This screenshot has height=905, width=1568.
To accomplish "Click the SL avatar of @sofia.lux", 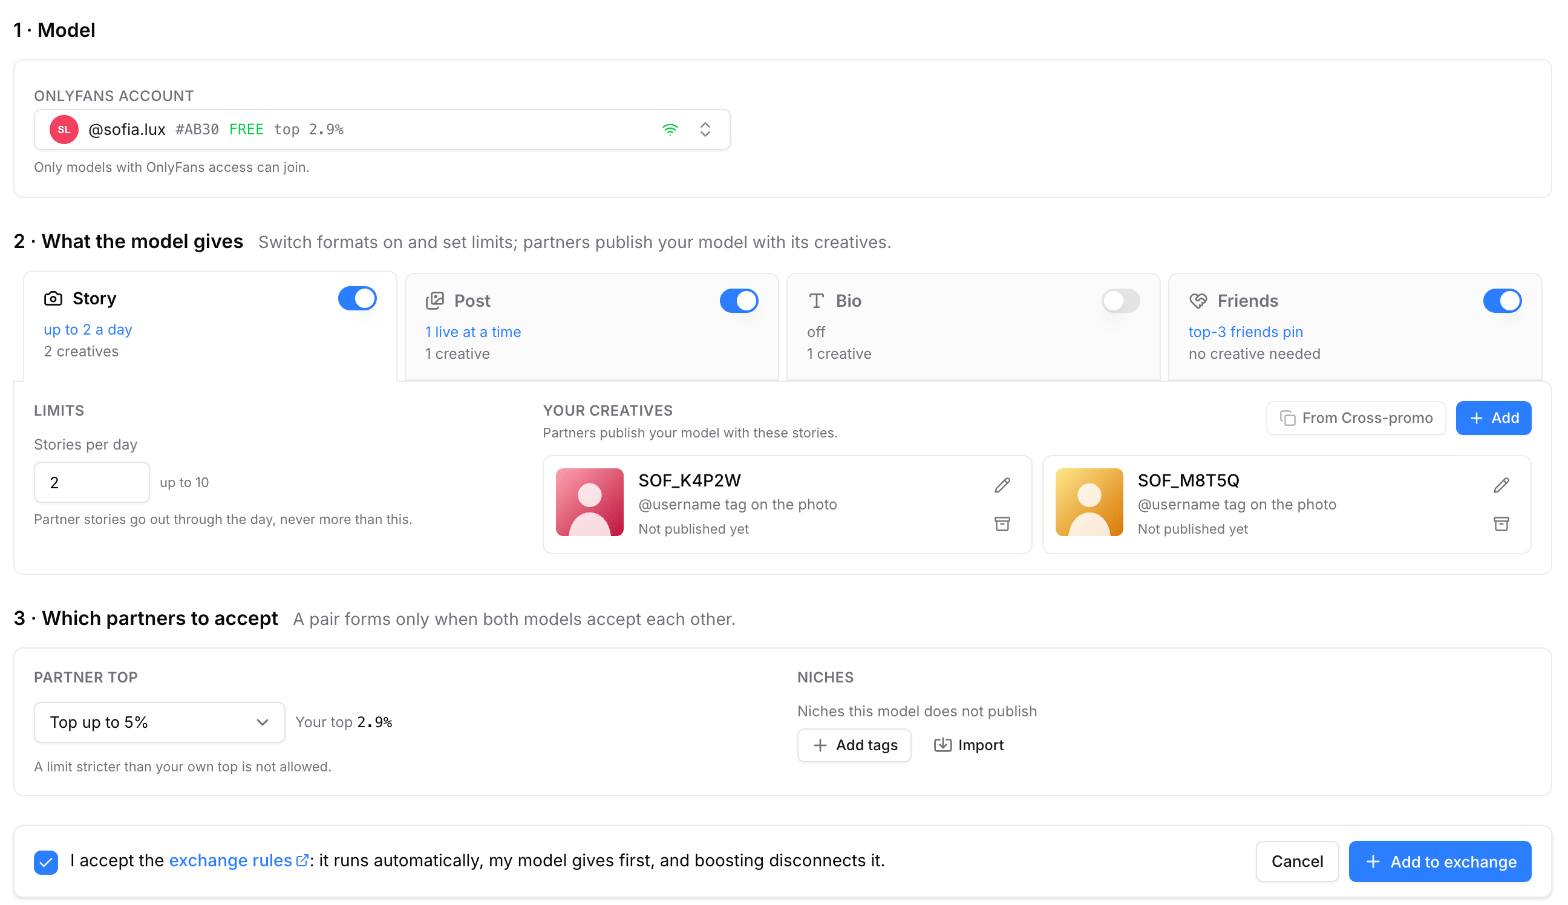I will coord(64,130).
